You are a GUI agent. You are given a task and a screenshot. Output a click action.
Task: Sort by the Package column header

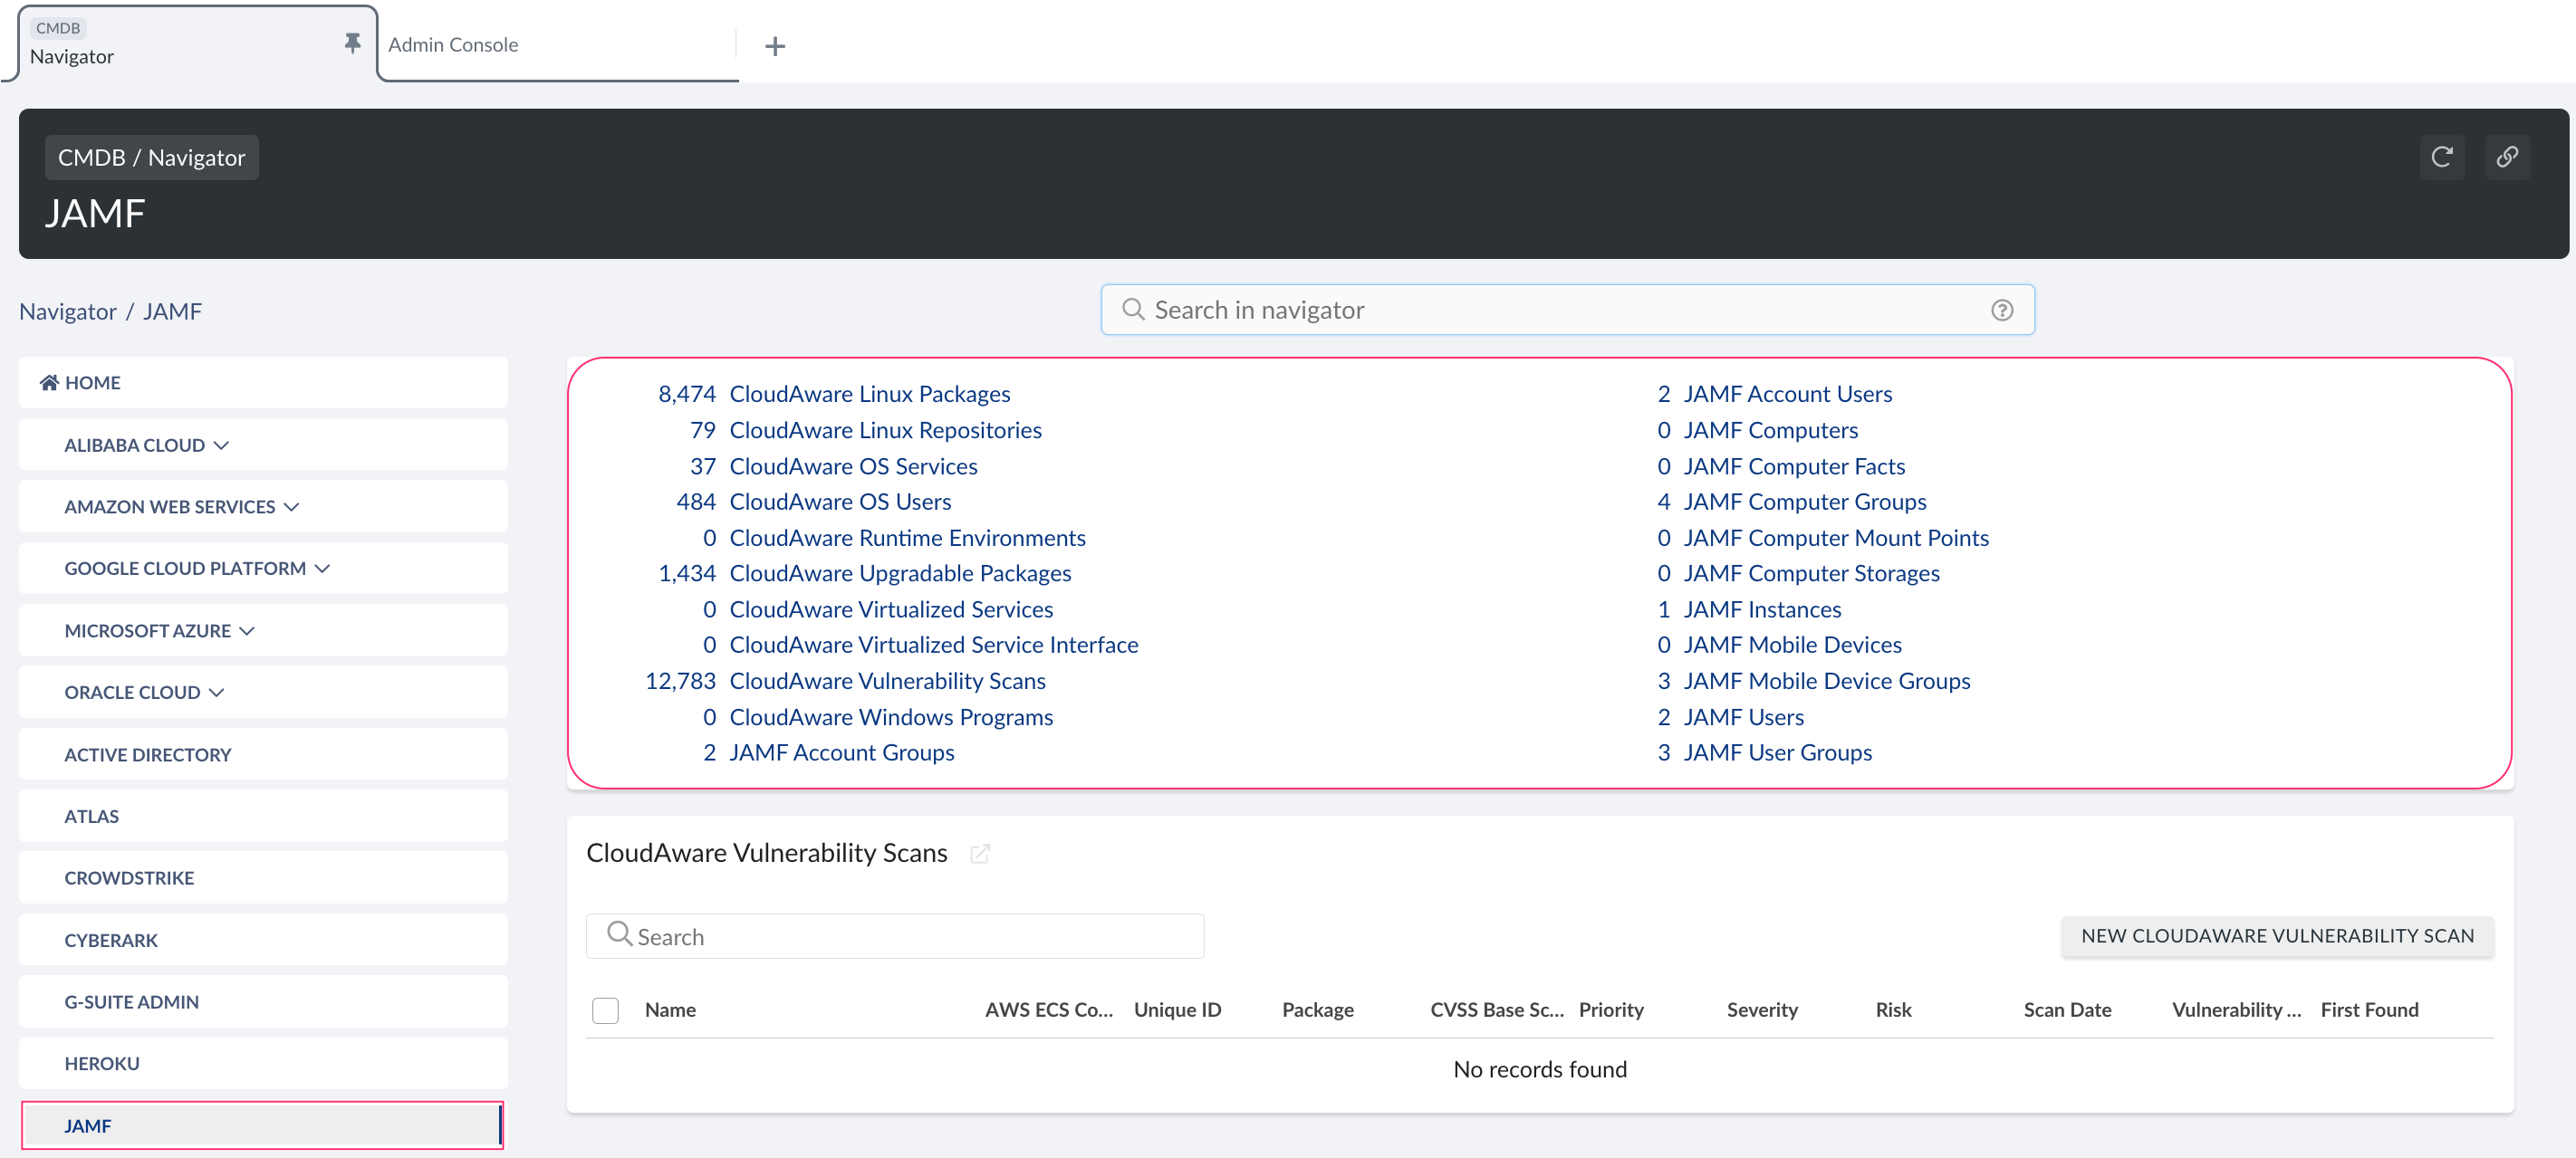pyautogui.click(x=1317, y=1010)
